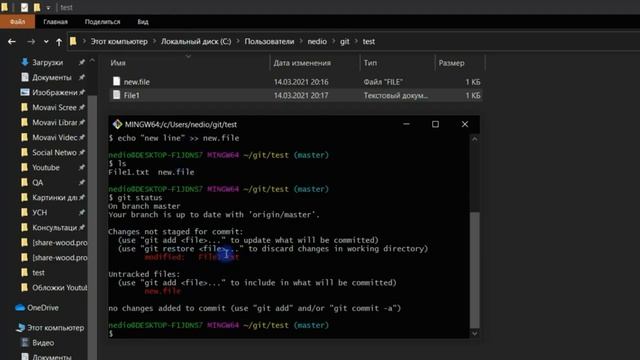
Task: Expand chevron after nedio breadcrumb
Action: click(x=333, y=42)
